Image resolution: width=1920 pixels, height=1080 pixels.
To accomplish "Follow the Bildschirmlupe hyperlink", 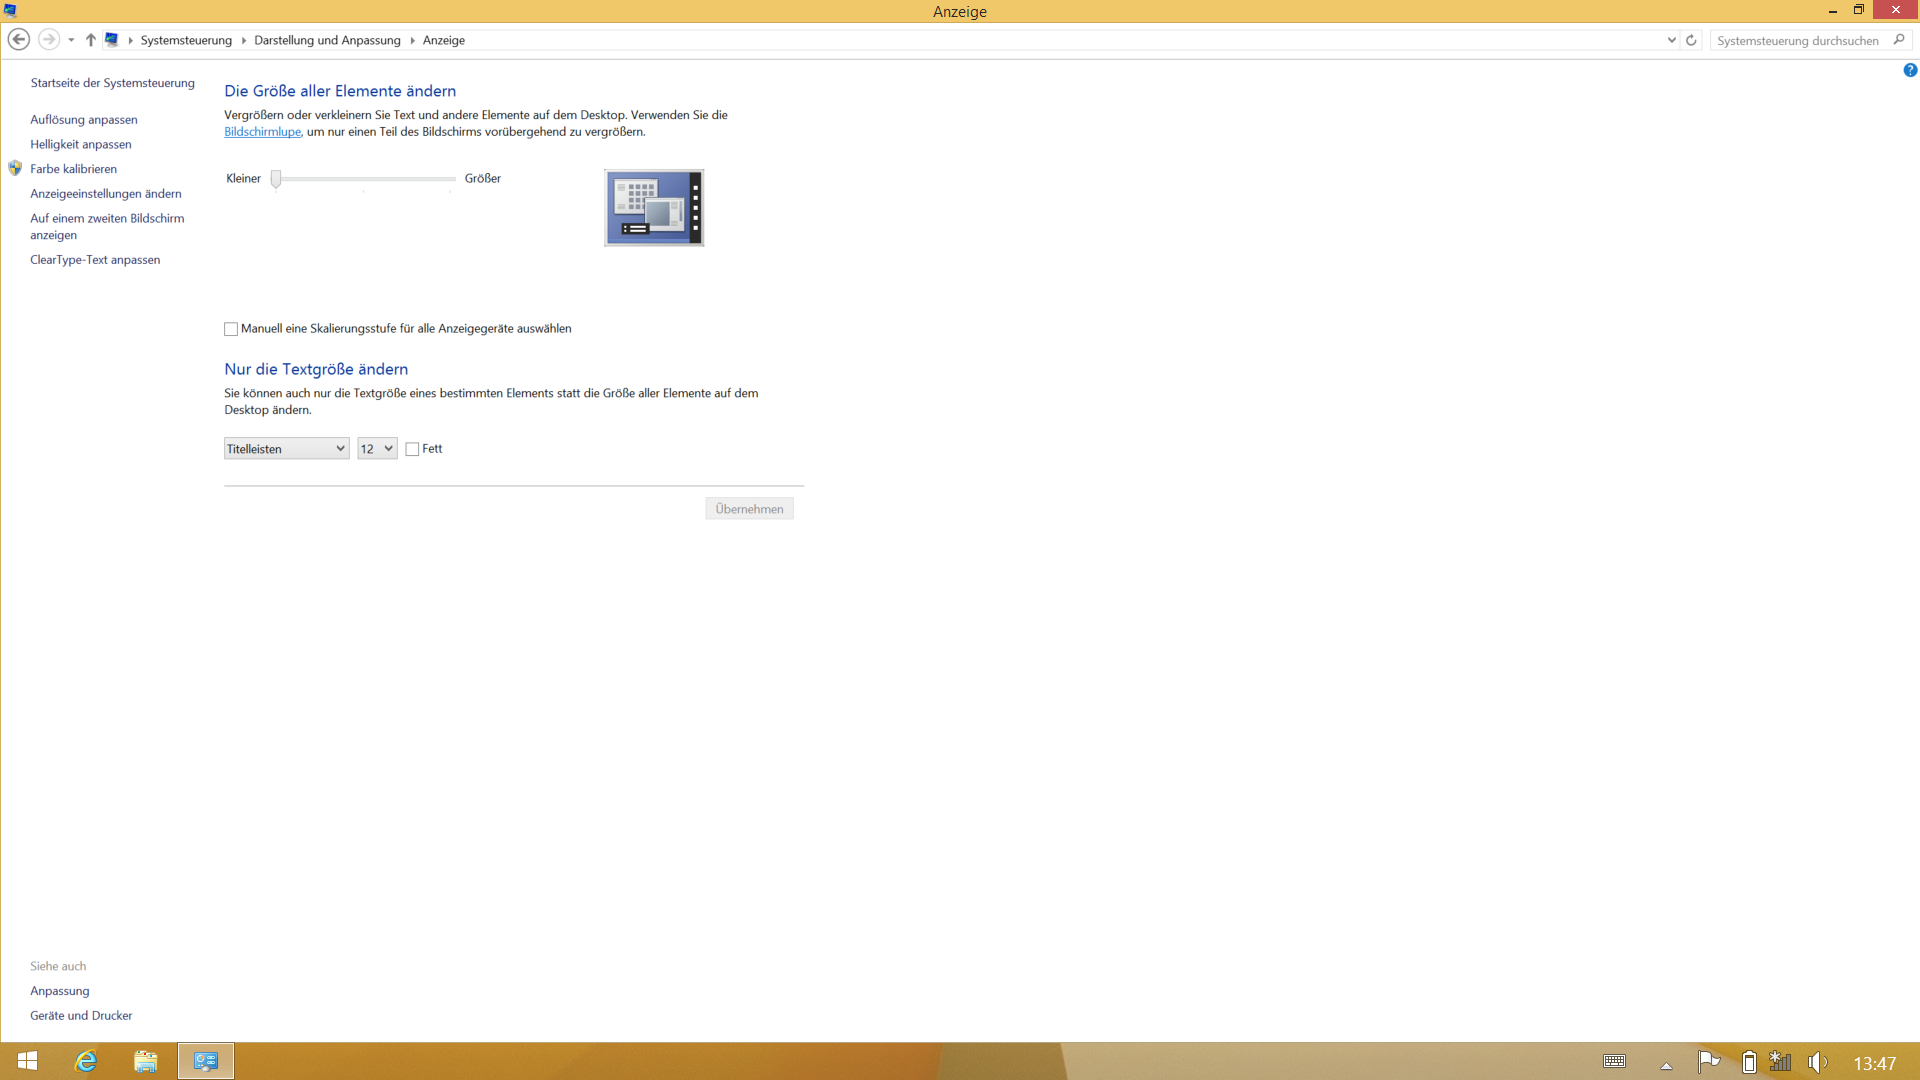I will click(262, 131).
